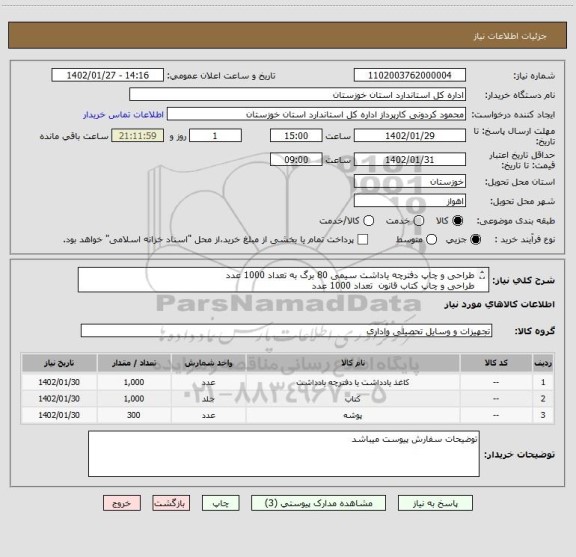Click the گروه کالا field تجهیزات و وسایل تحصیلی
The width and height of the screenshot is (576, 557).
(287, 331)
